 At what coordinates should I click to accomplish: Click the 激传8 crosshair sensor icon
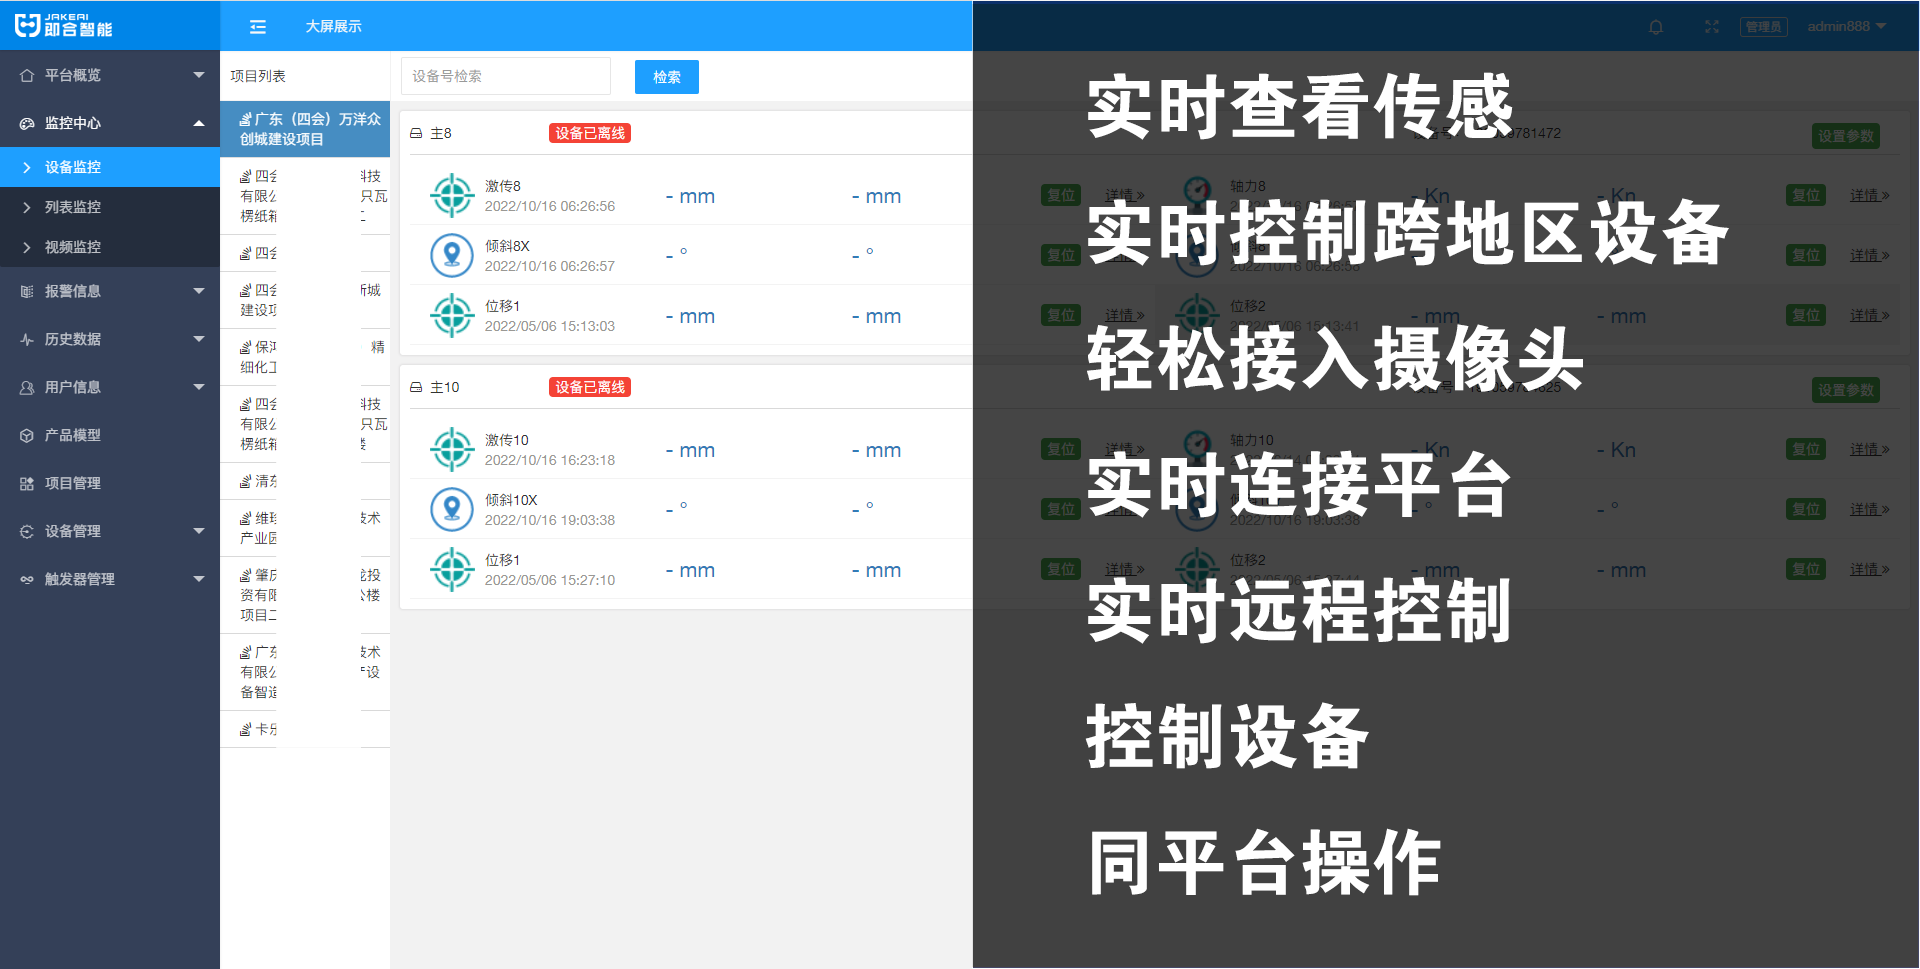(x=452, y=195)
